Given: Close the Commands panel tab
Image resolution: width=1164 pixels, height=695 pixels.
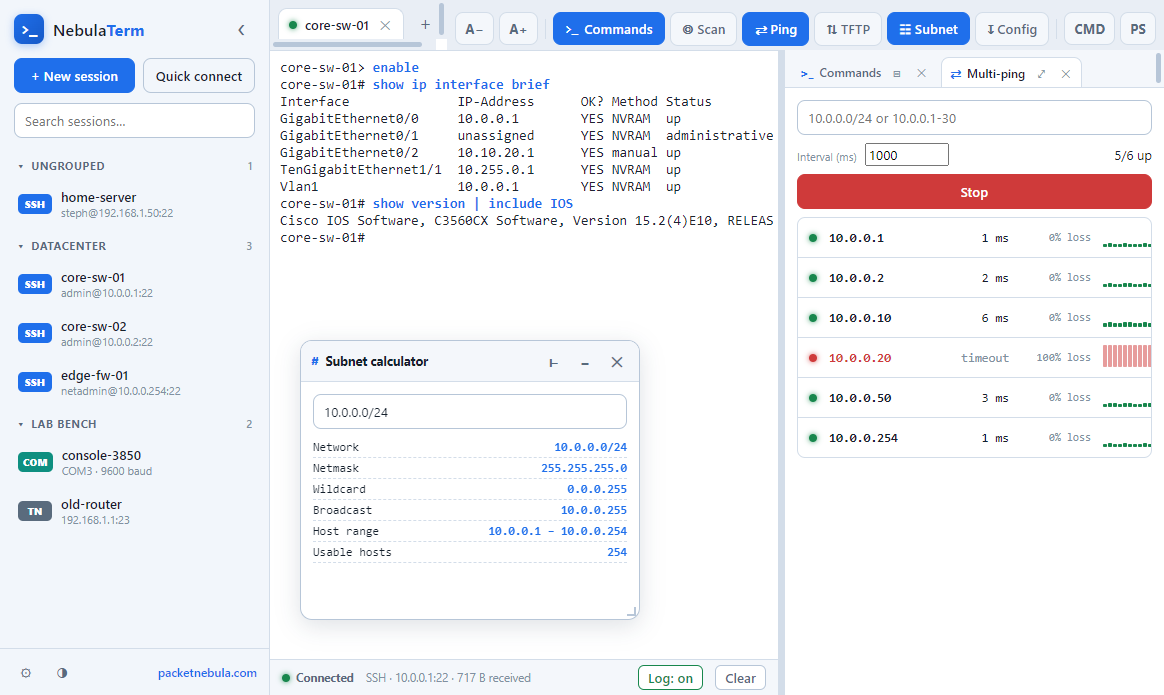Looking at the screenshot, I should (921, 73).
